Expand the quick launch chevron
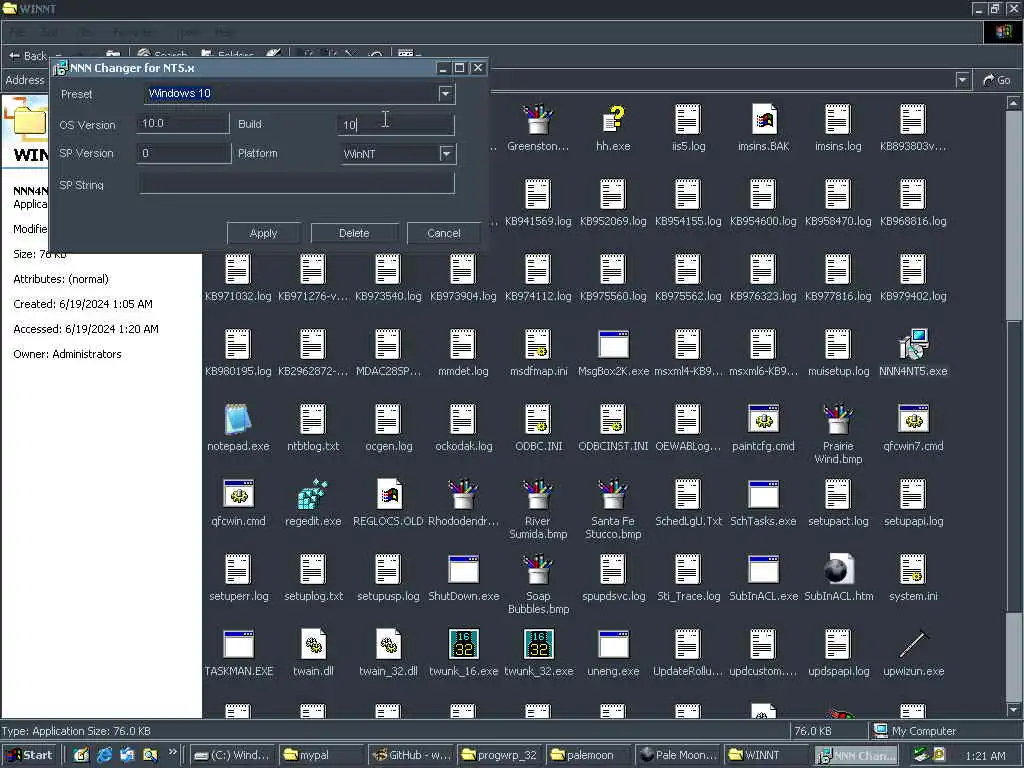Viewport: 1024px width, 768px height. coord(172,752)
